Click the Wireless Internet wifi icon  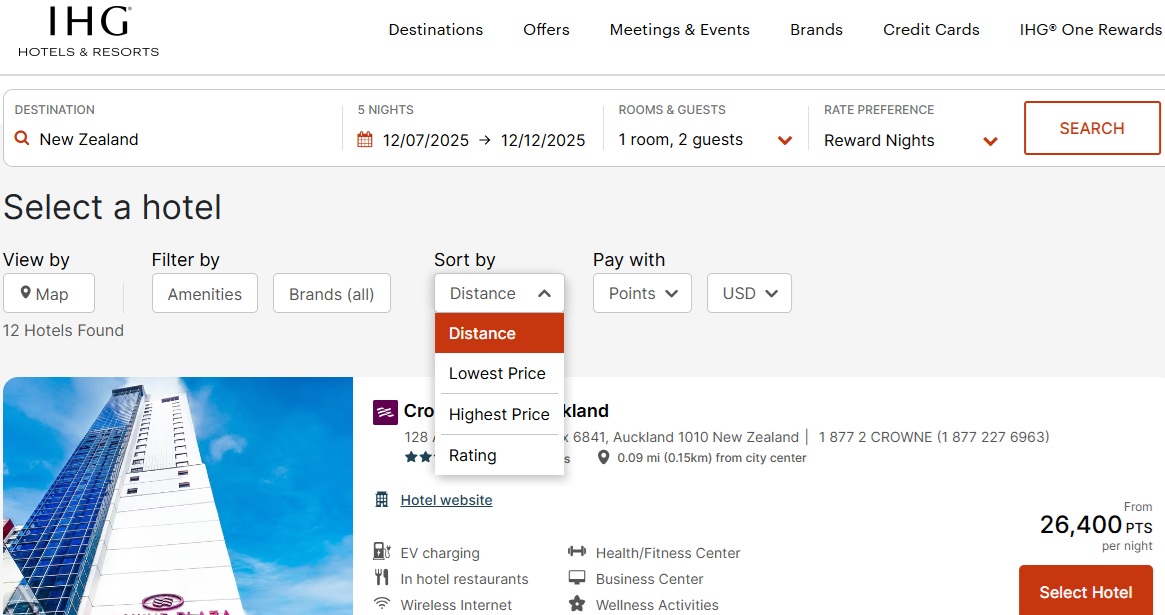point(382,603)
